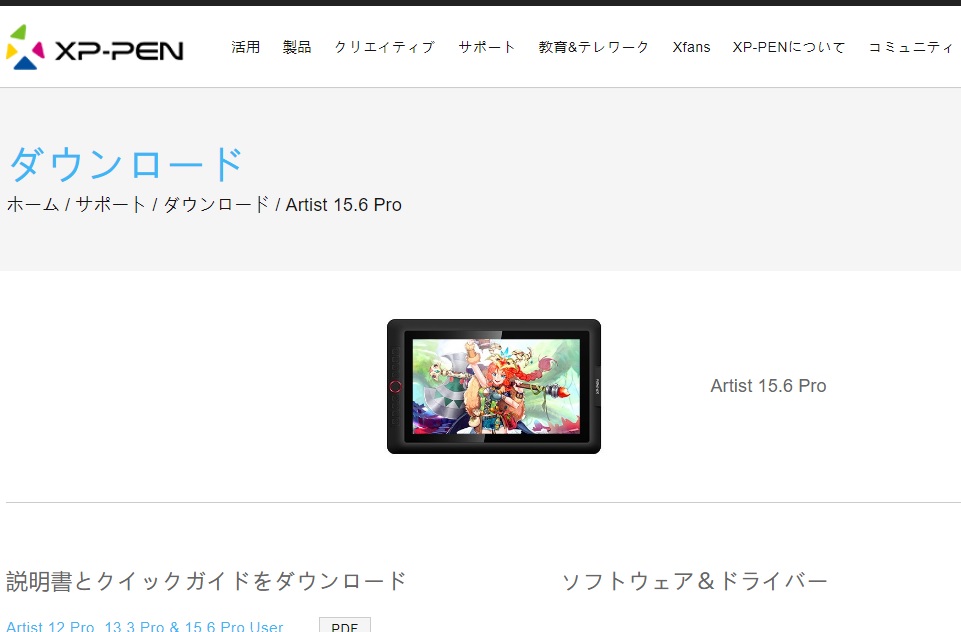Click the ダウンロード page heading

pos(126,164)
